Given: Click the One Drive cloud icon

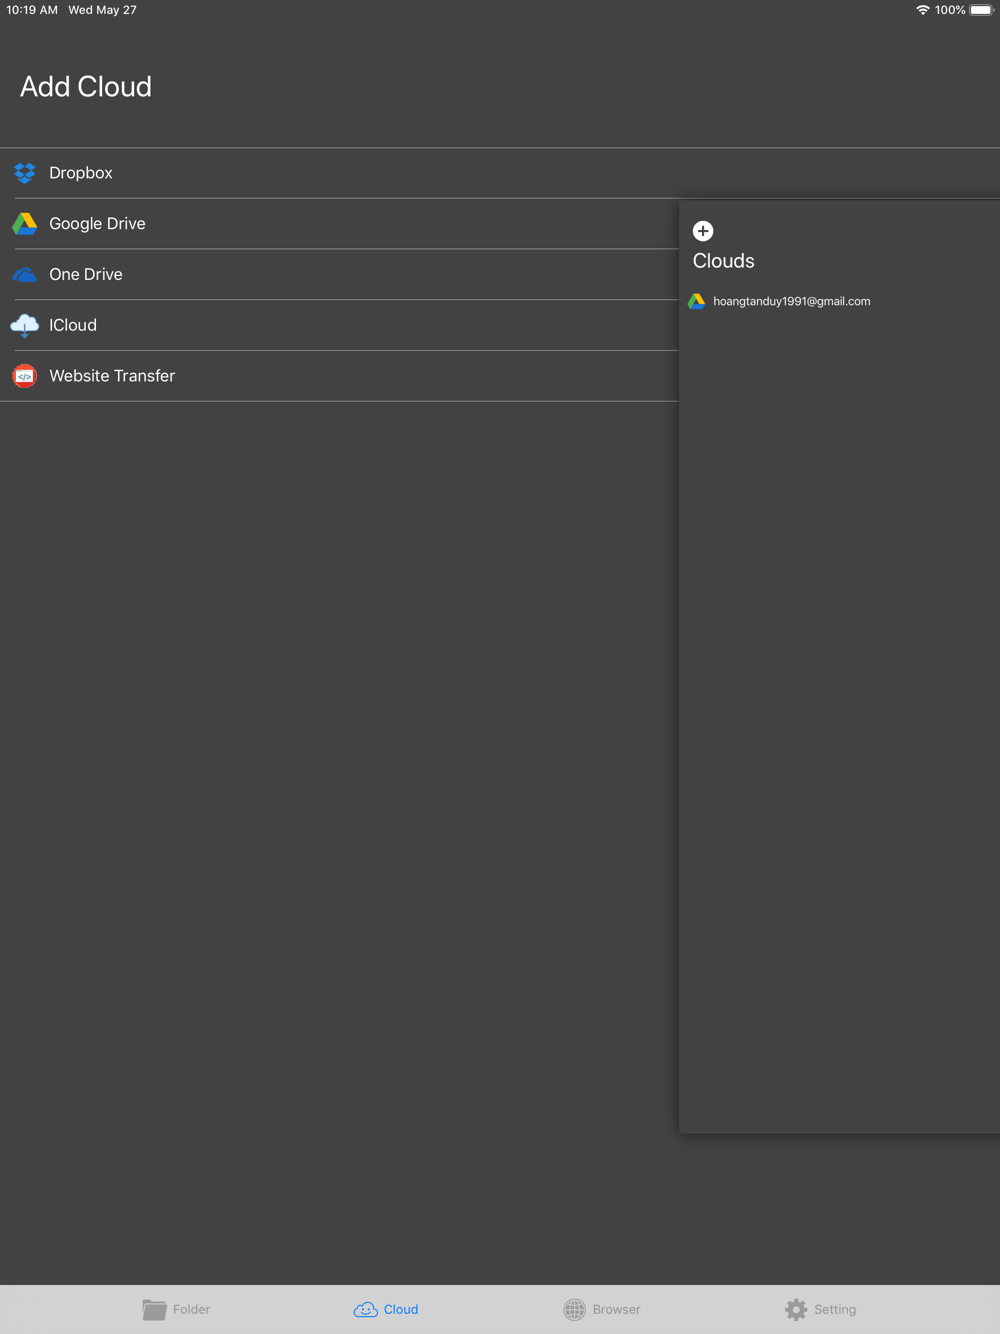Looking at the screenshot, I should click(x=25, y=274).
